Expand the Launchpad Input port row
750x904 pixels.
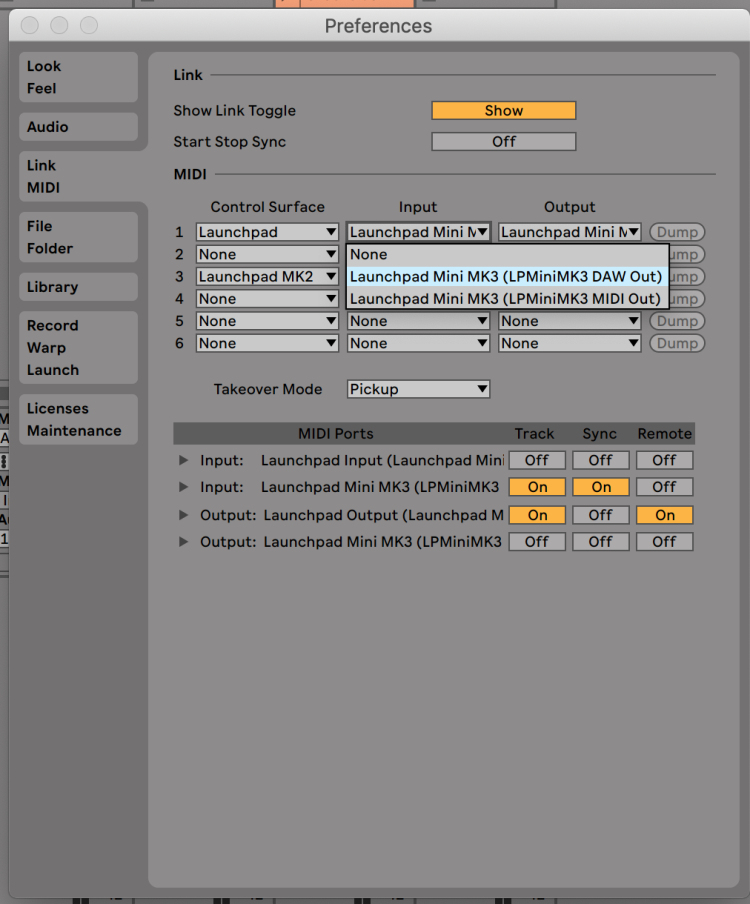pyautogui.click(x=183, y=460)
